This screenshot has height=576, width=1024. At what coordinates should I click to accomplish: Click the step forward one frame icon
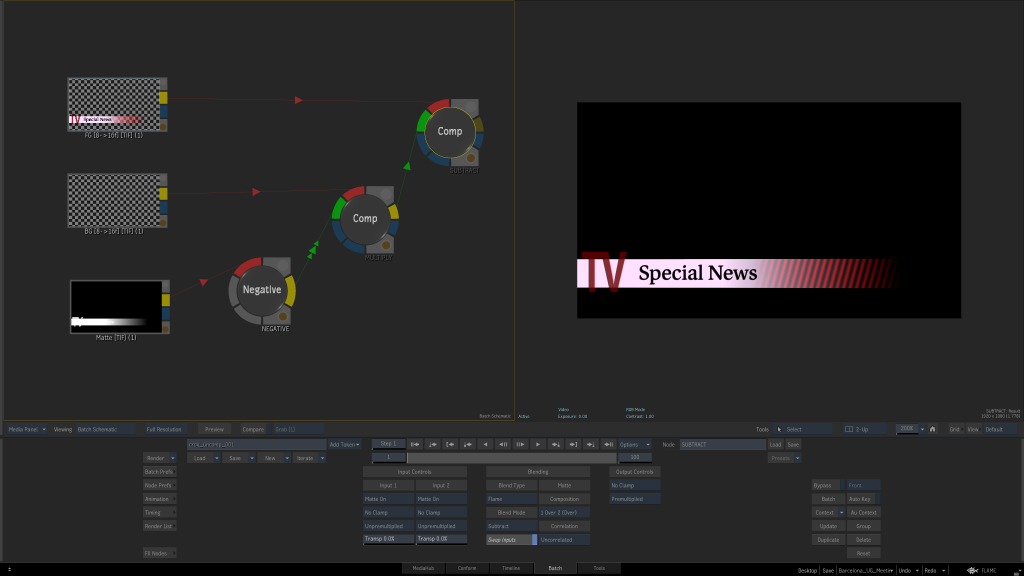[520, 444]
